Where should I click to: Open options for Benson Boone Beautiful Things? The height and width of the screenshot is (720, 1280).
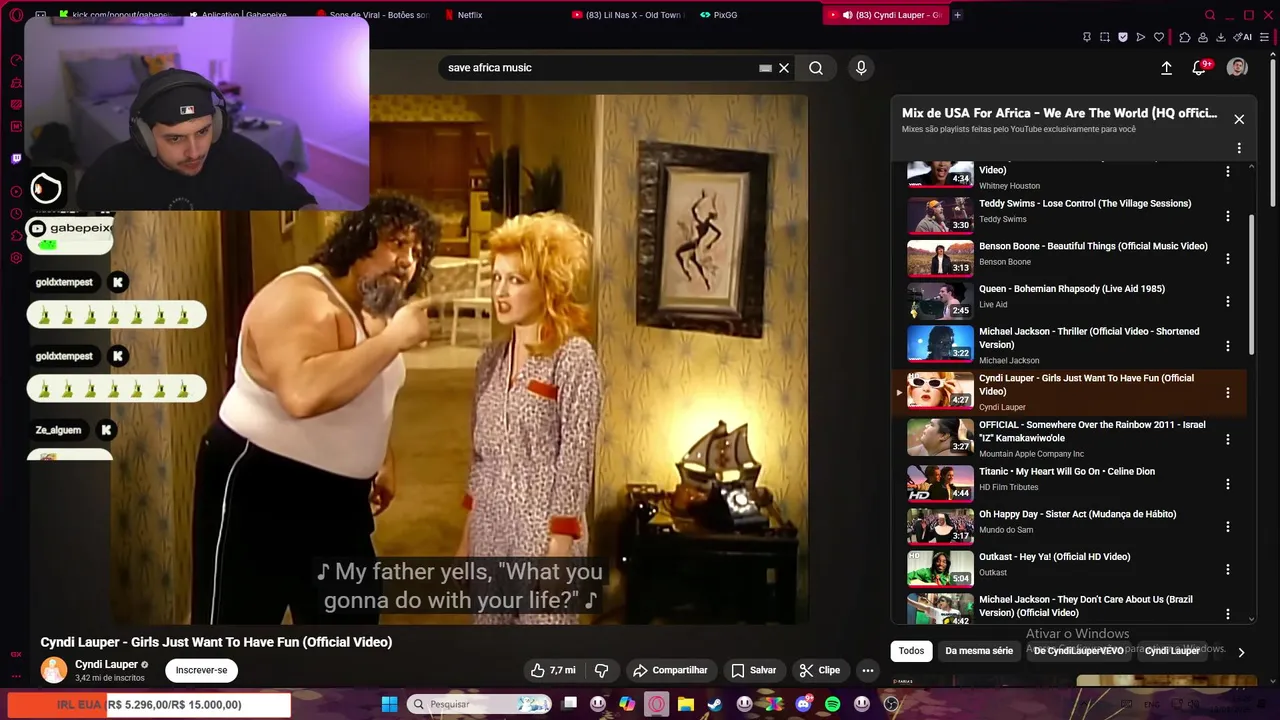coord(1227,259)
